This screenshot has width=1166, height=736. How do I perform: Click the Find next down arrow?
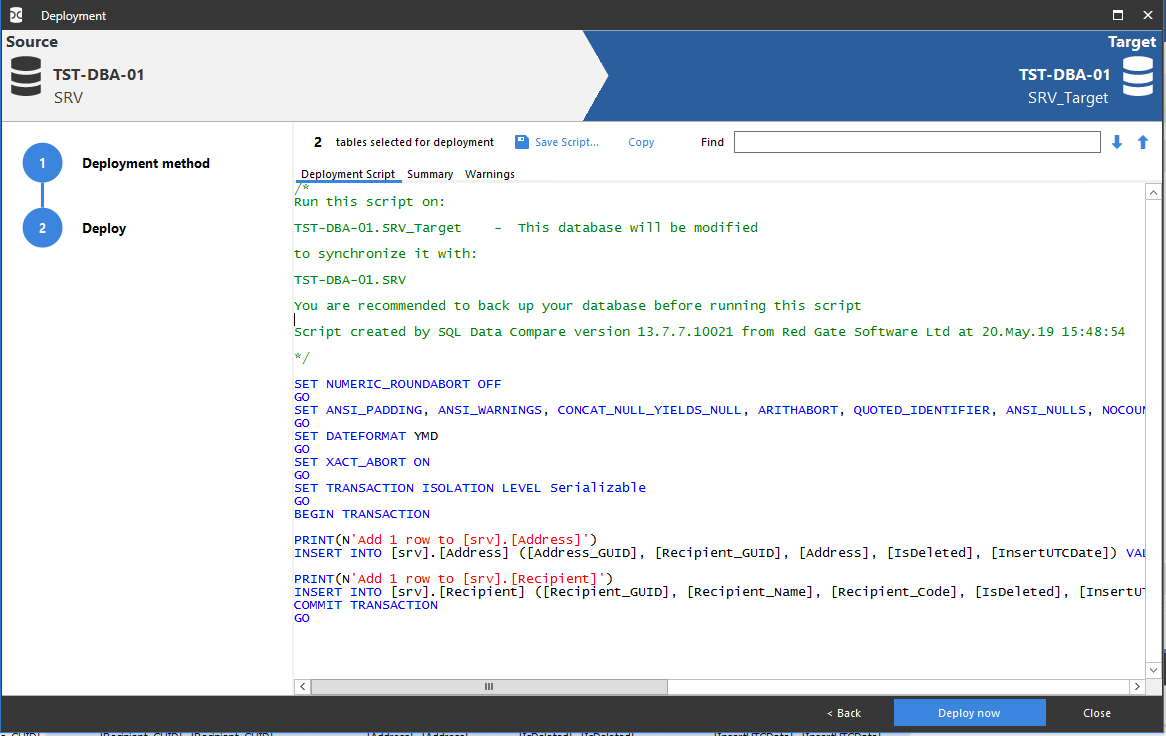1116,142
